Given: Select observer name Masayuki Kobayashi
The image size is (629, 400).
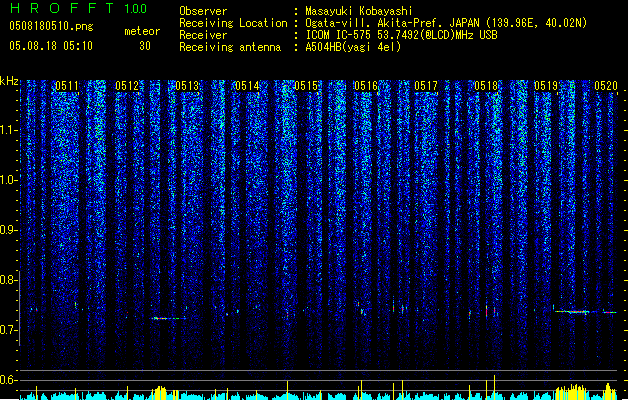Looking at the screenshot, I should [359, 11].
